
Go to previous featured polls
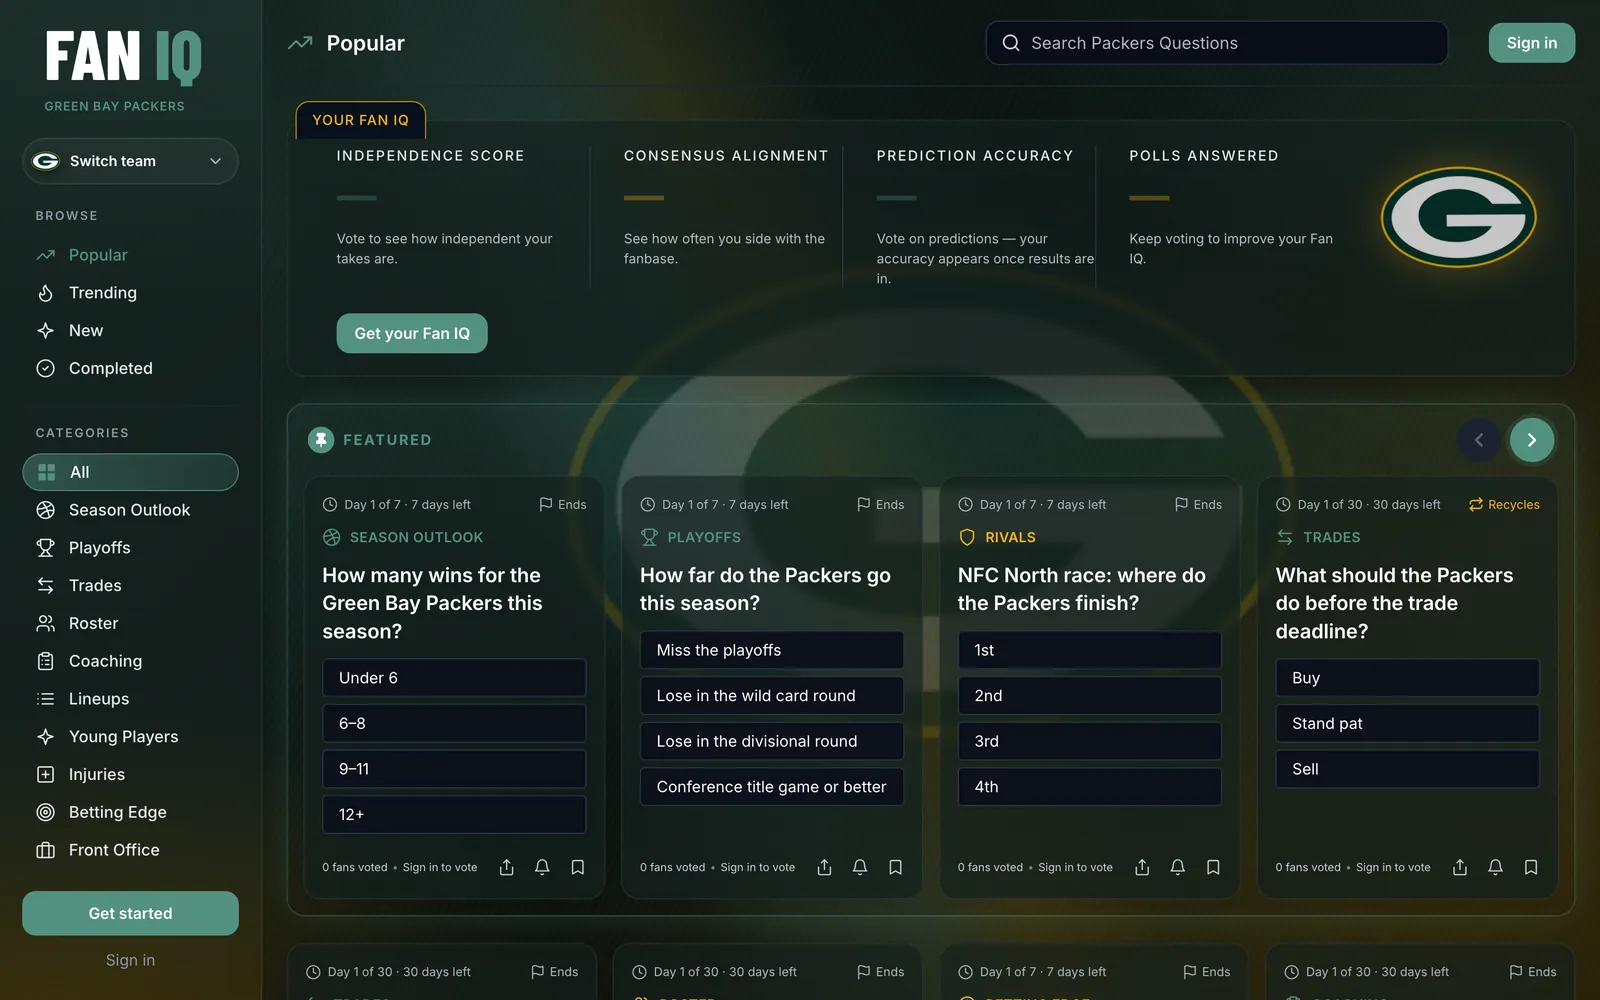coord(1479,440)
